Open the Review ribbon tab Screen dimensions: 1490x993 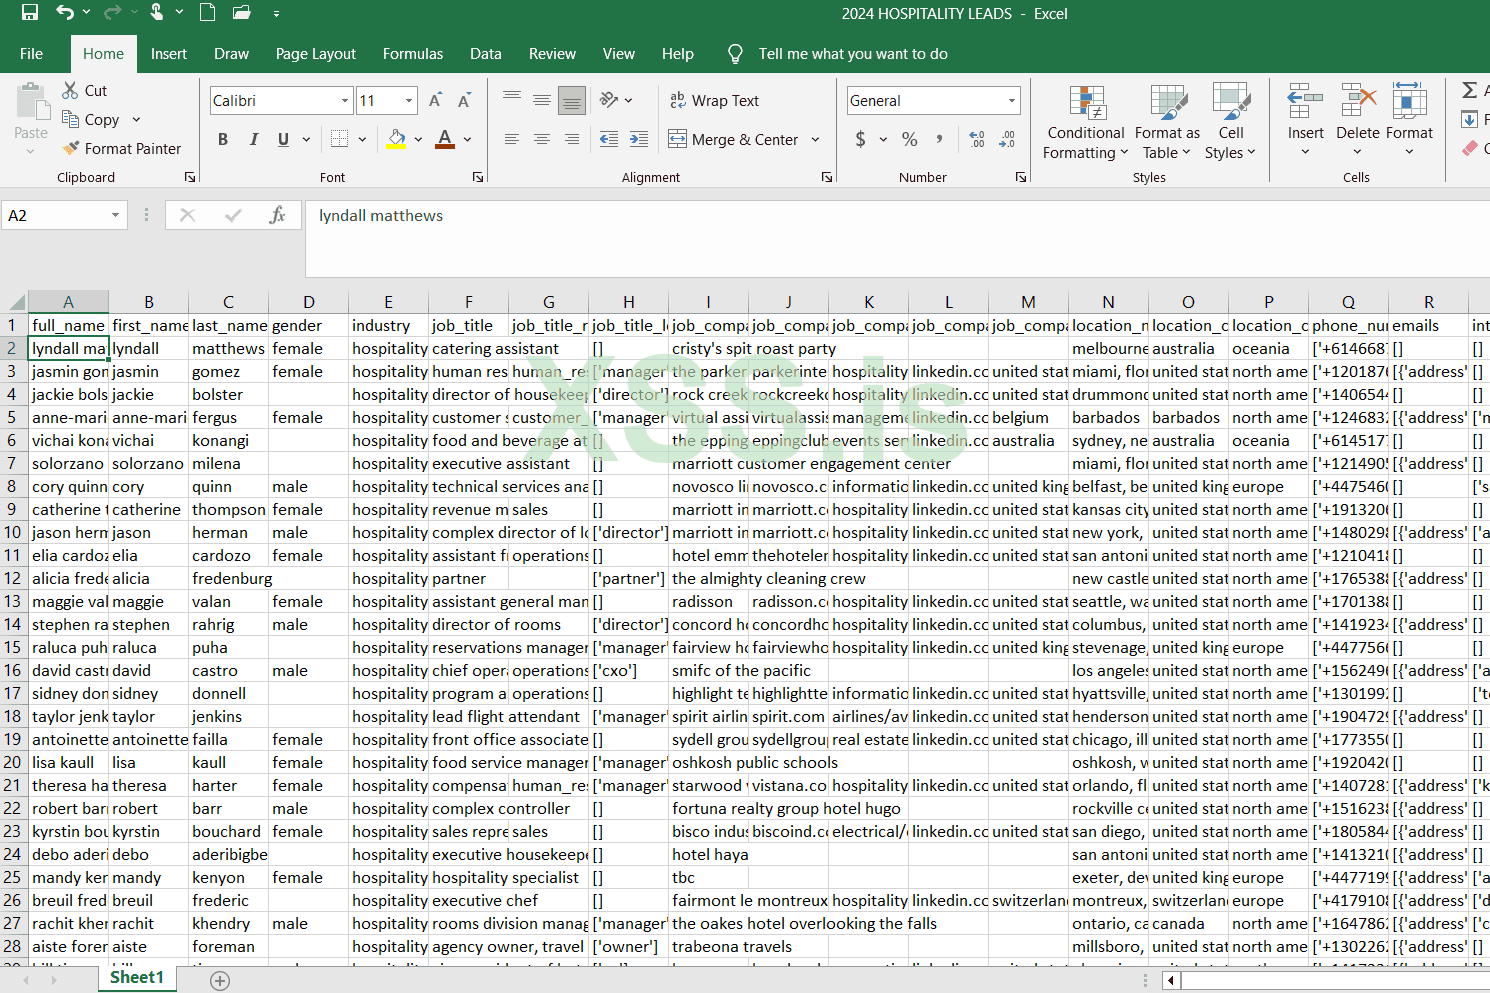tap(552, 54)
